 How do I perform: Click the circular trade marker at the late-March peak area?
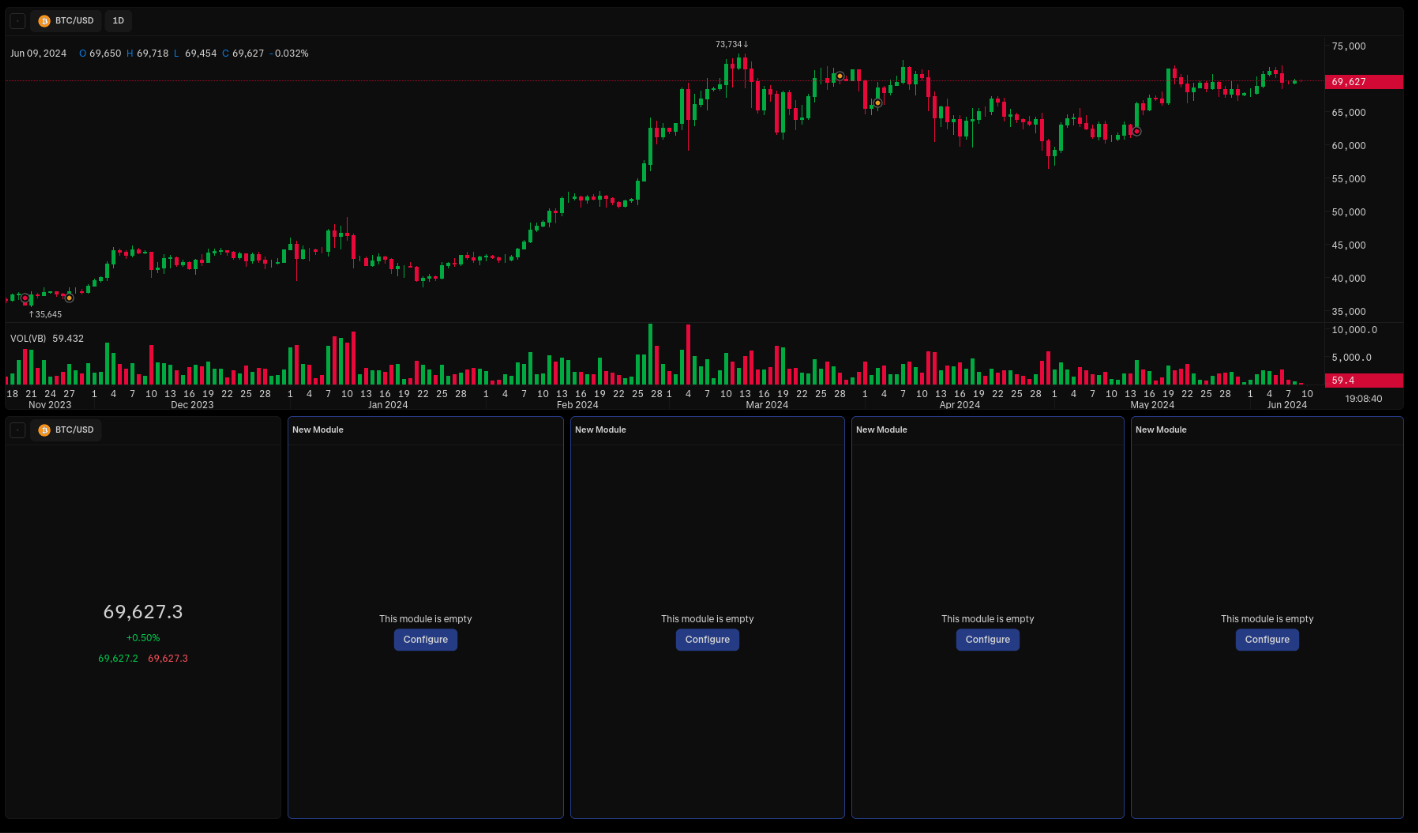pyautogui.click(x=840, y=75)
